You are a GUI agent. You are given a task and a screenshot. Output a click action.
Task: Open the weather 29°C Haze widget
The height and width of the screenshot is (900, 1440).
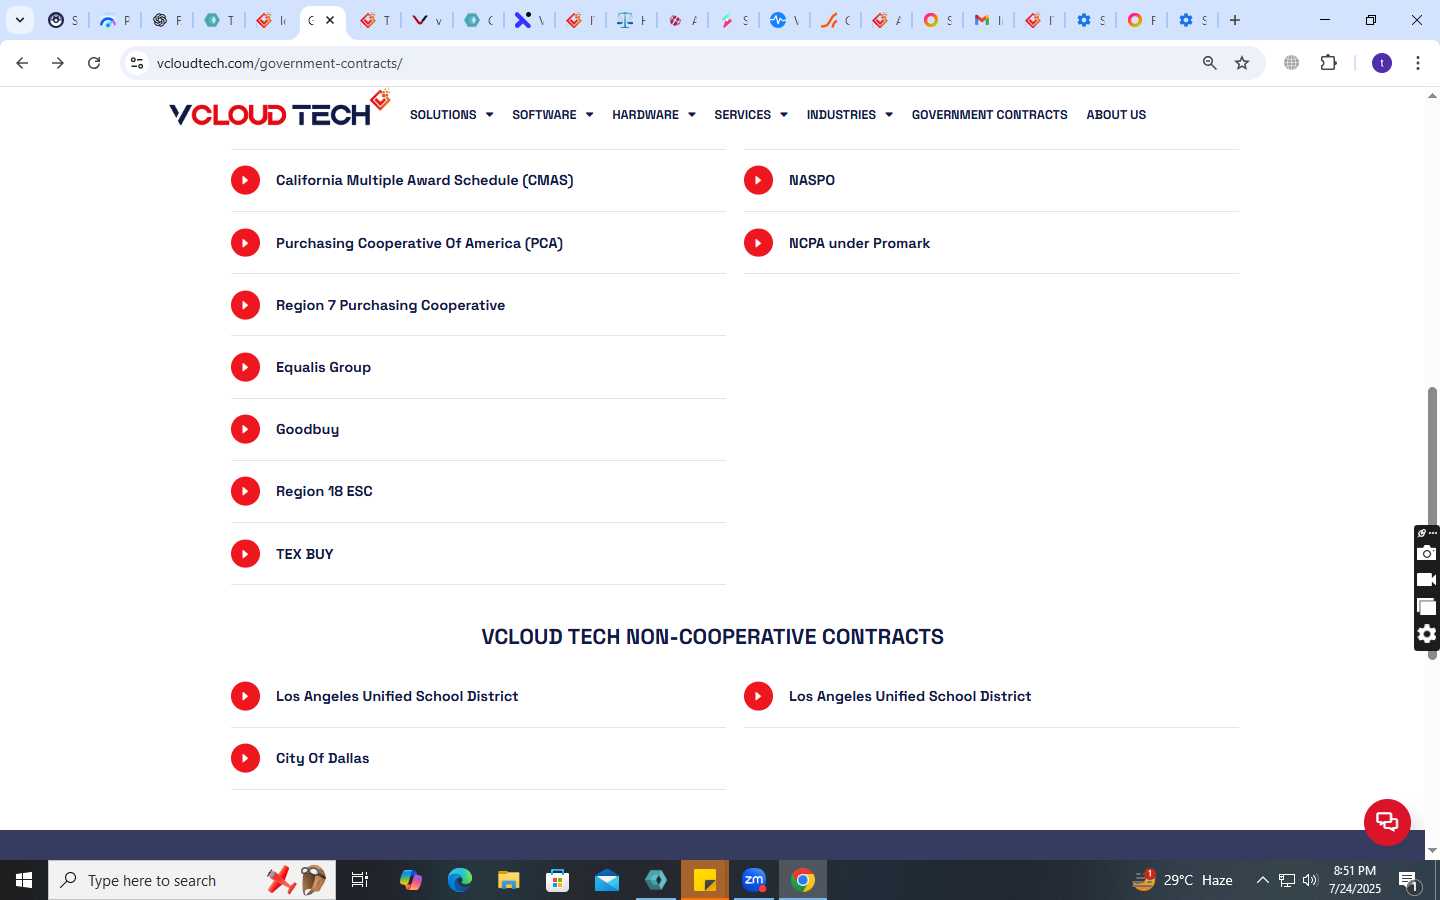(1182, 880)
